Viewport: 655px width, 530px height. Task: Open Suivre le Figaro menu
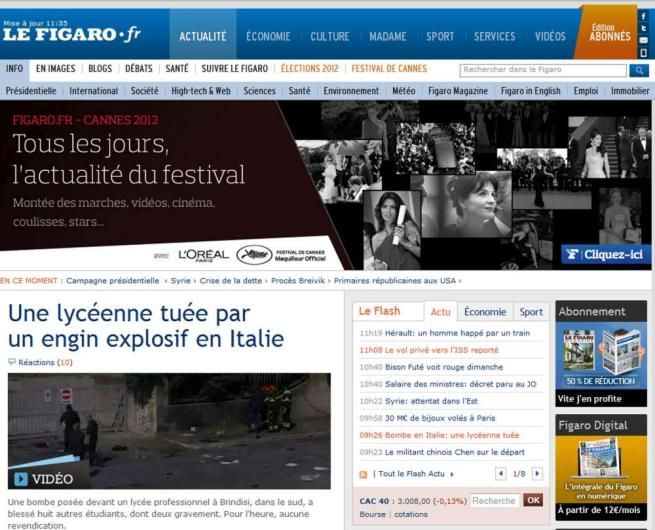[235, 68]
